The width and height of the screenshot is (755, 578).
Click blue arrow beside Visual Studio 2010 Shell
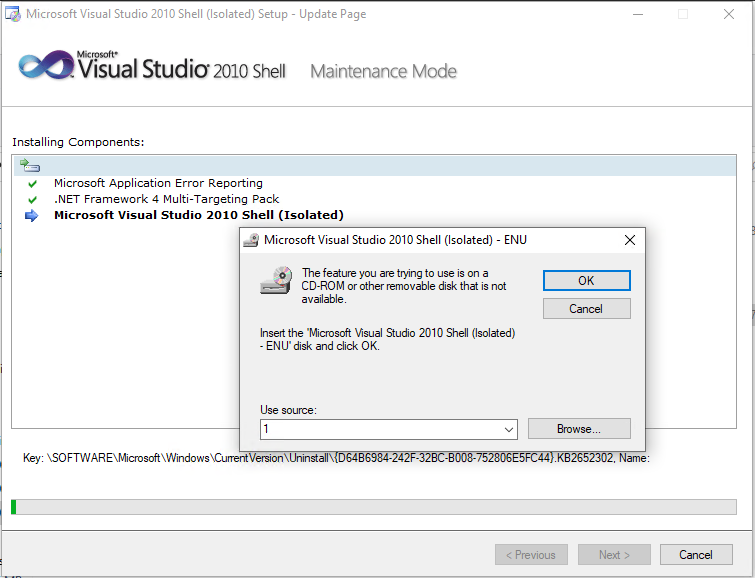pyautogui.click(x=31, y=215)
